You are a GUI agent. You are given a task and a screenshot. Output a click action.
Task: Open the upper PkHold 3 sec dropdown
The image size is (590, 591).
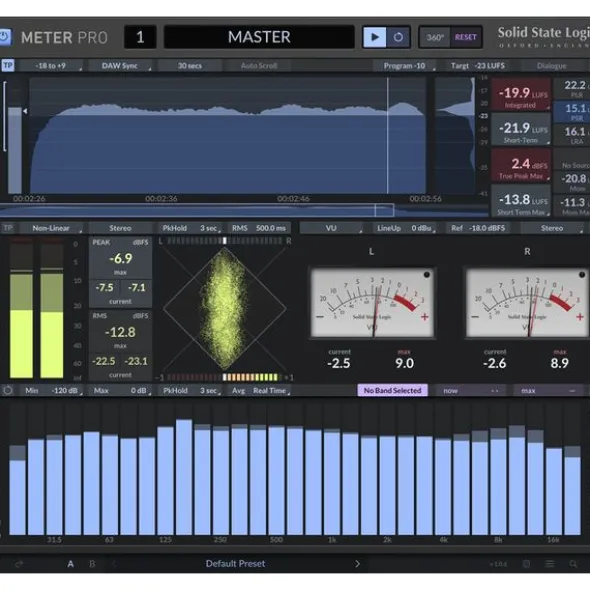click(190, 228)
